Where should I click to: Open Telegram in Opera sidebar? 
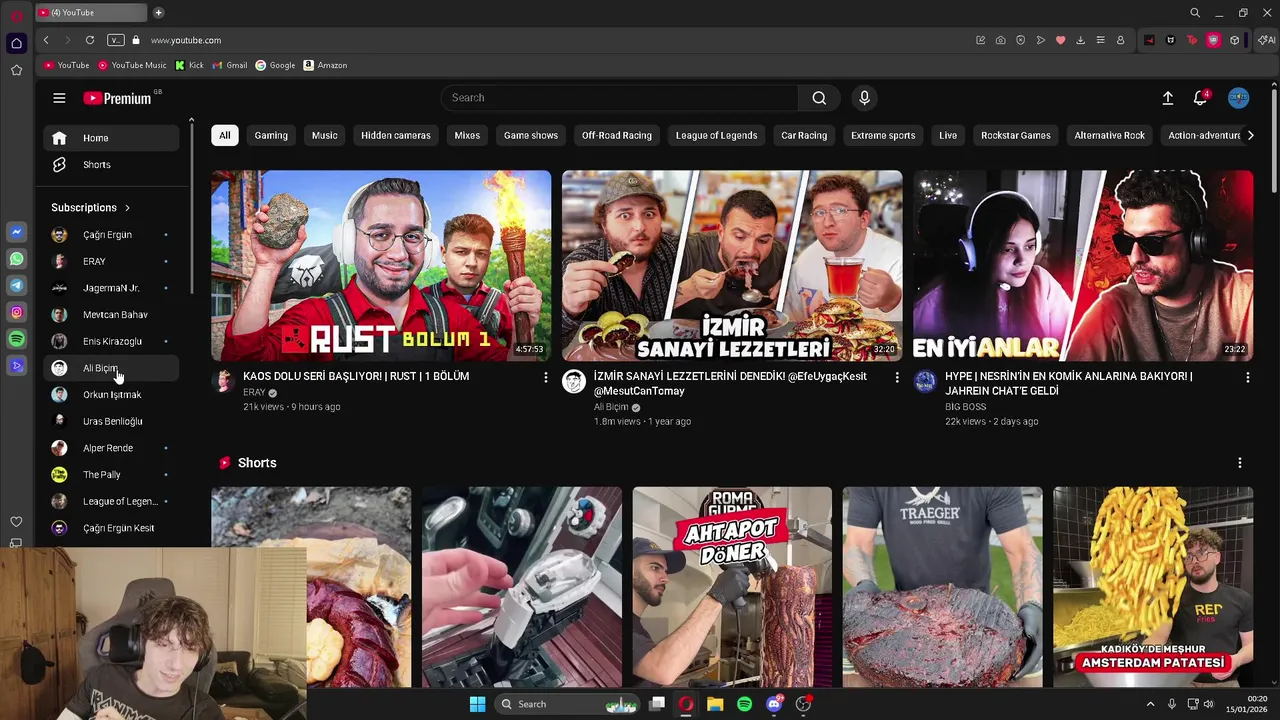coord(16,286)
